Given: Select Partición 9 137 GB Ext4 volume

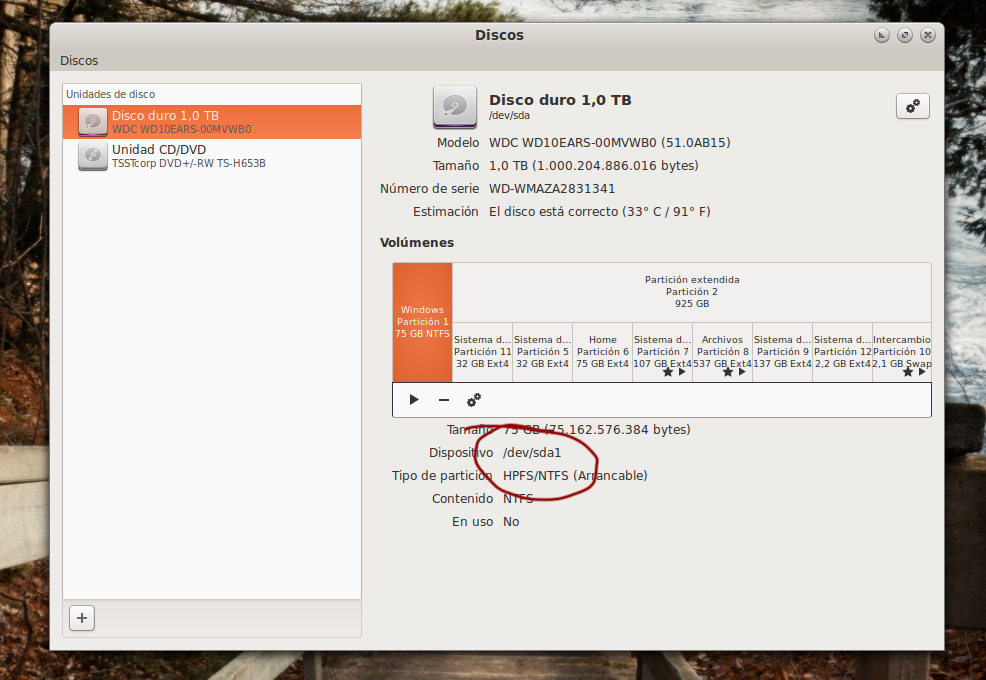Looking at the screenshot, I should coord(782,352).
